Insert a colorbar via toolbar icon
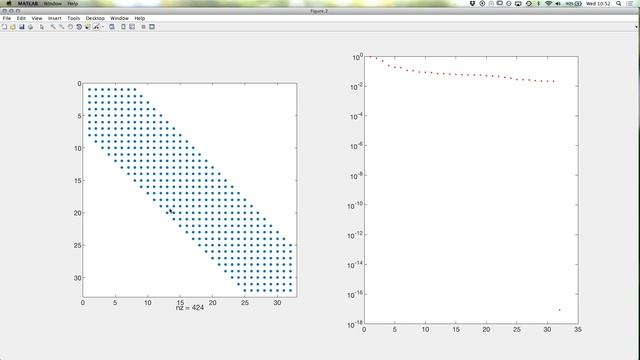This screenshot has height=360, width=640. coord(123,27)
